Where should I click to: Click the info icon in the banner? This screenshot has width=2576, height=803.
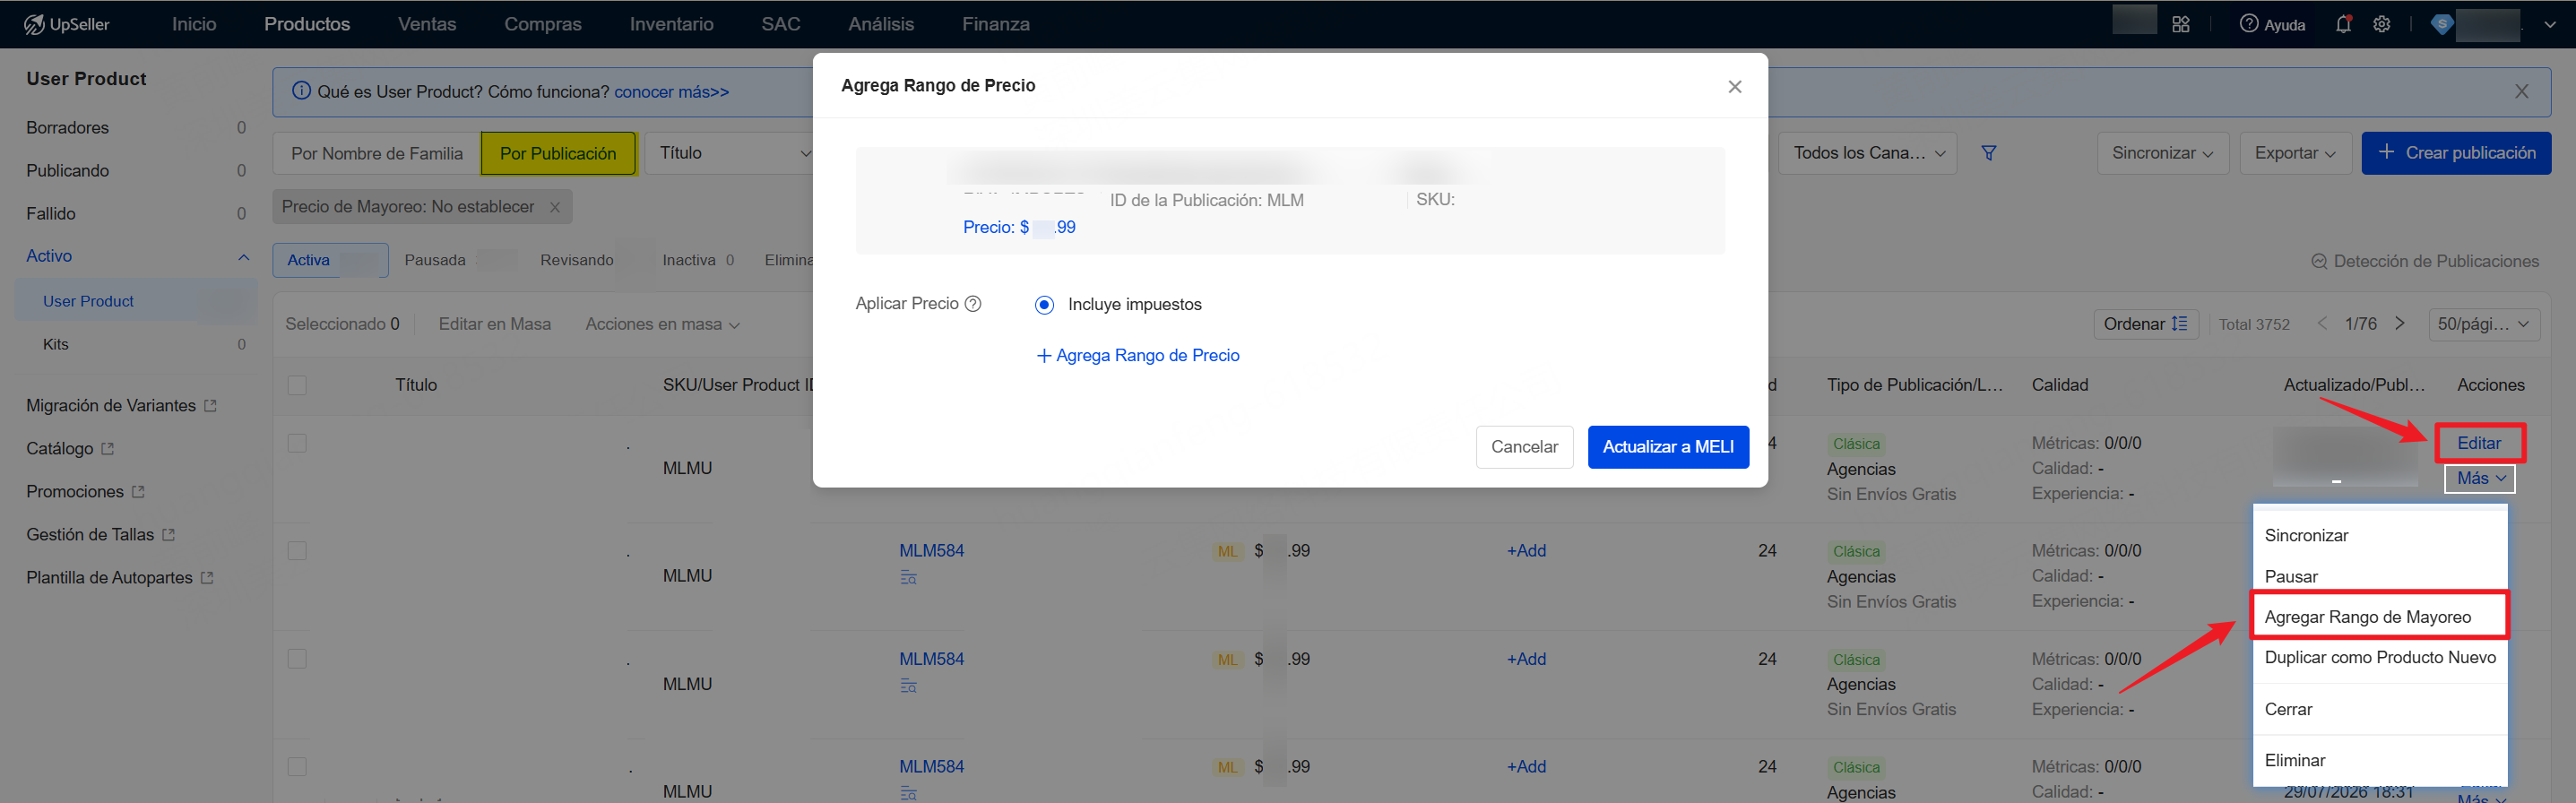pyautogui.click(x=301, y=91)
